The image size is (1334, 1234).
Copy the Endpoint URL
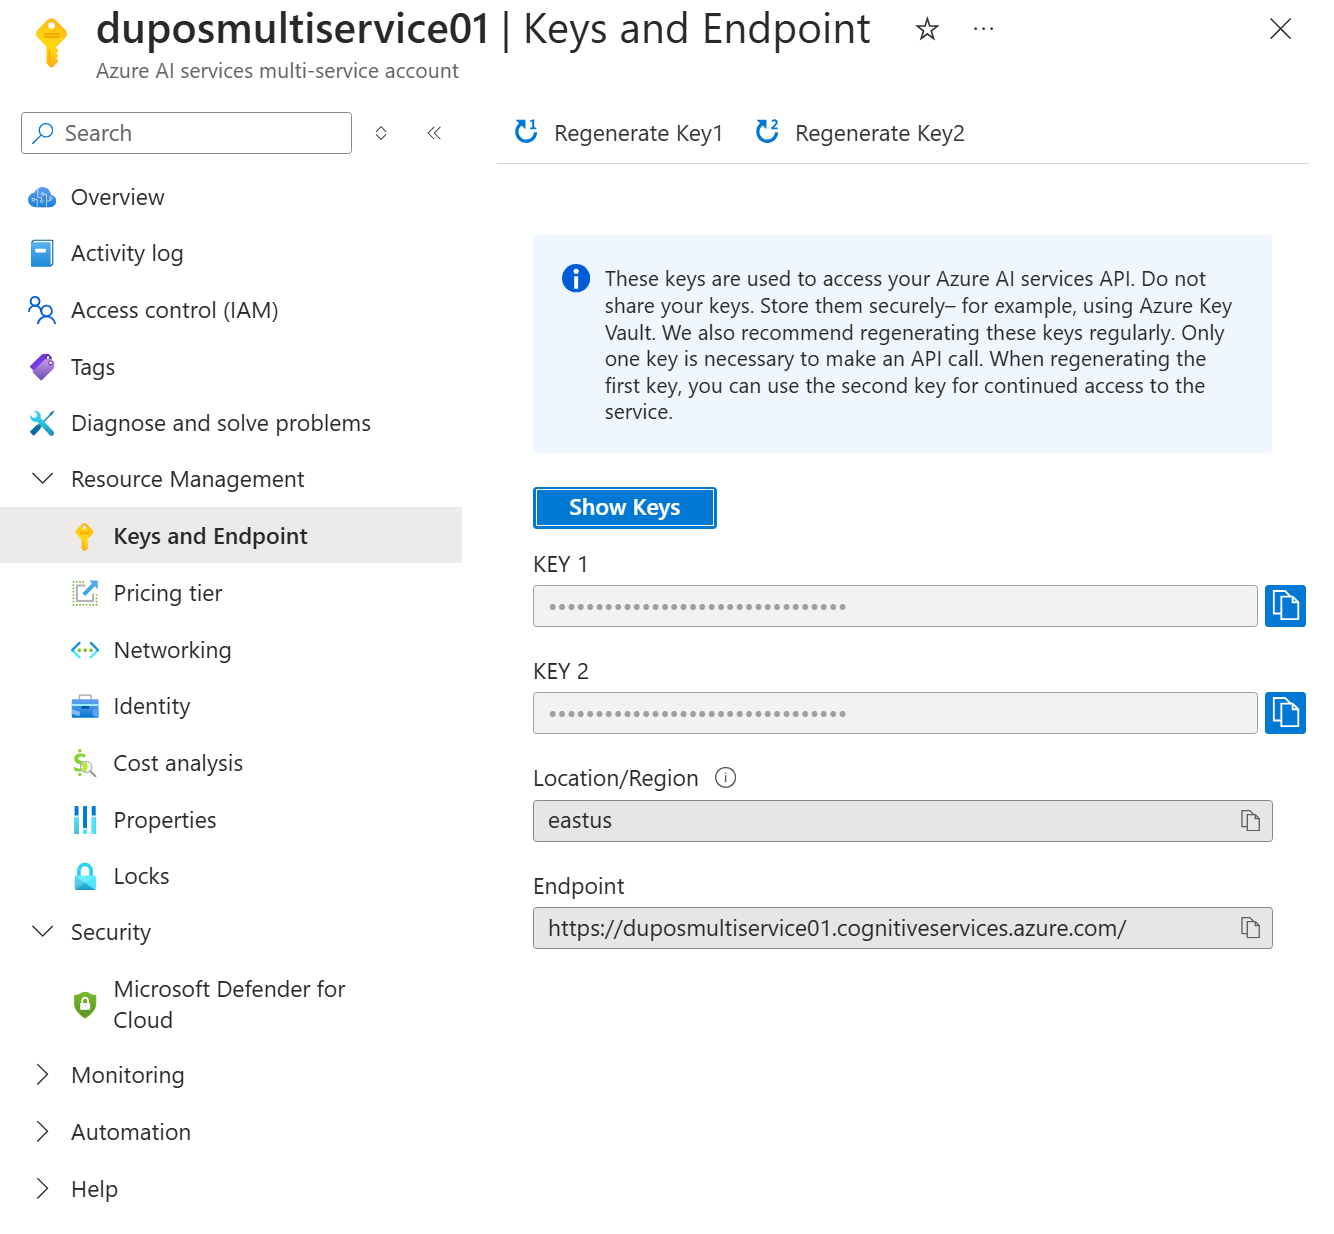coord(1250,928)
